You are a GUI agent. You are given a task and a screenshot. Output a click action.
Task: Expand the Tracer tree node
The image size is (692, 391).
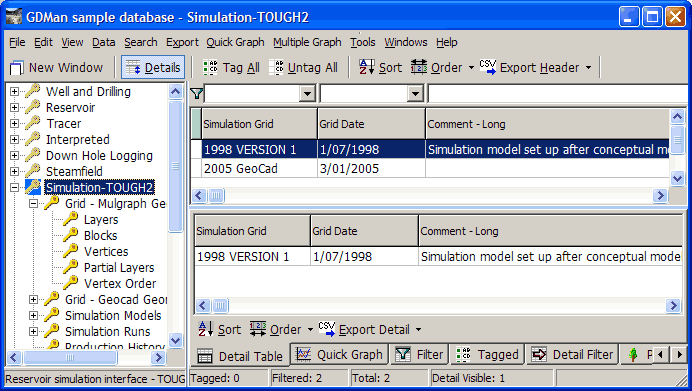tap(15, 124)
